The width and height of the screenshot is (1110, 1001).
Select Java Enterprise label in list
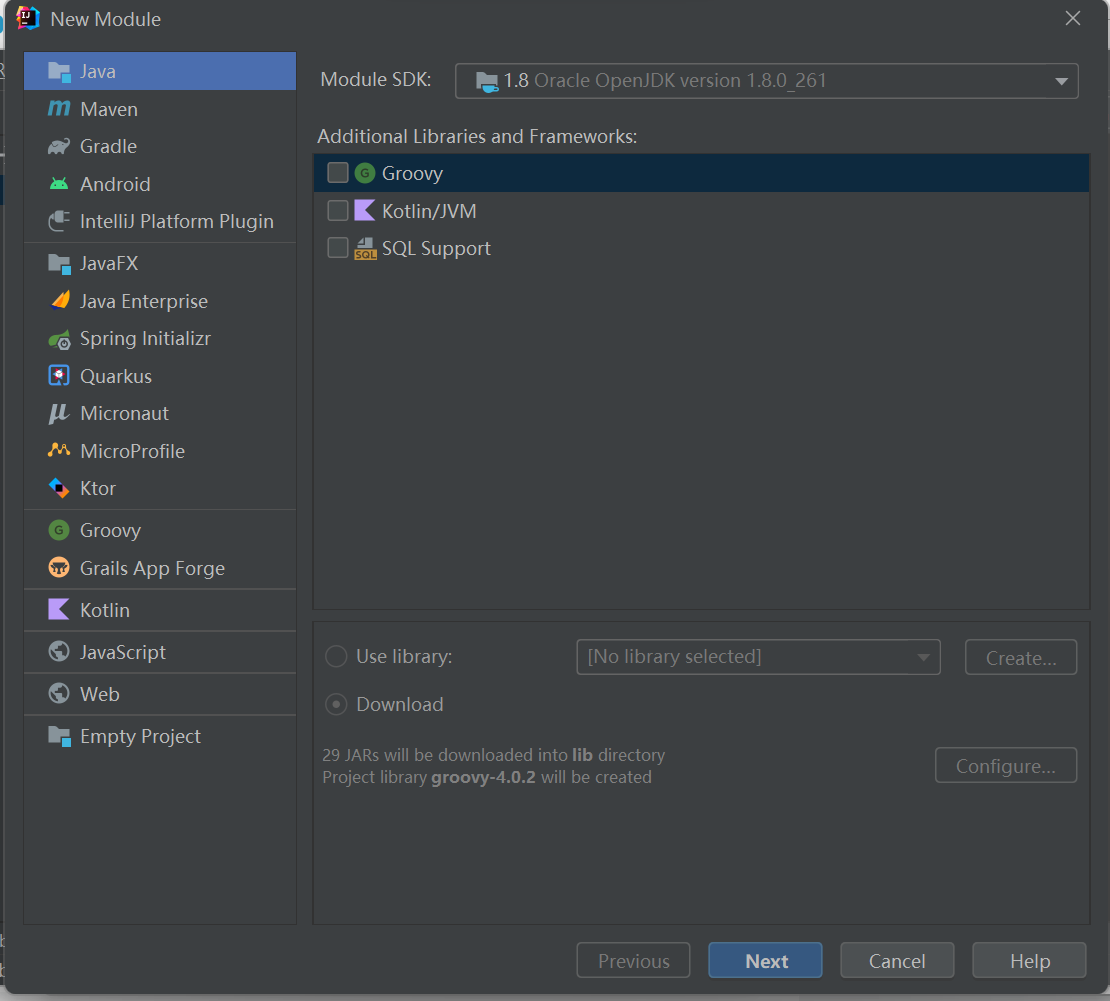[144, 301]
